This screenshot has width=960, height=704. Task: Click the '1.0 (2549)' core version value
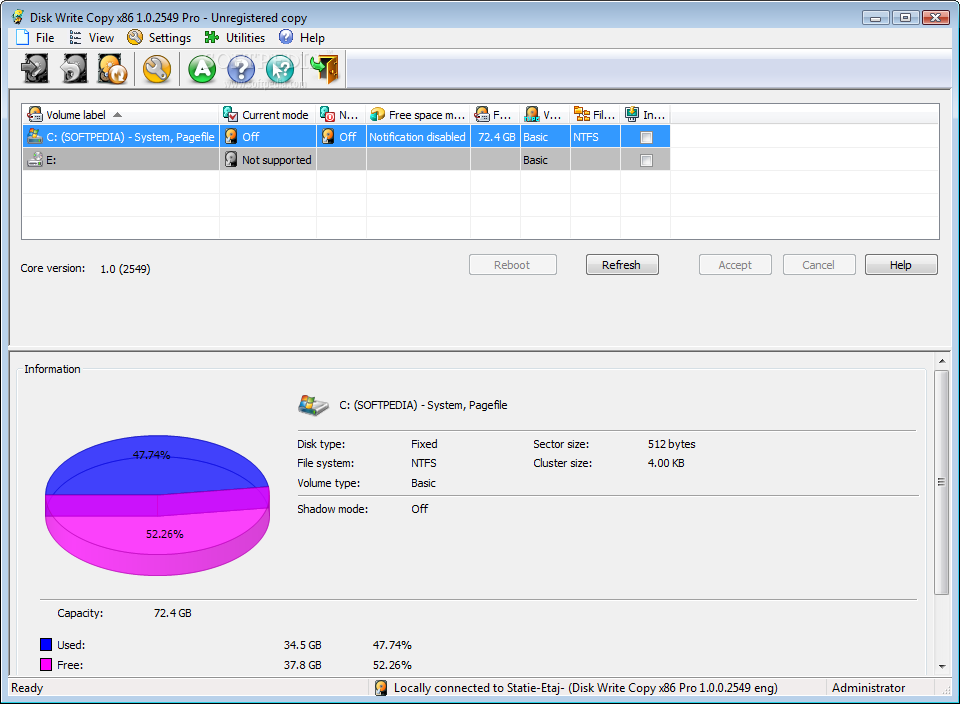click(x=126, y=269)
